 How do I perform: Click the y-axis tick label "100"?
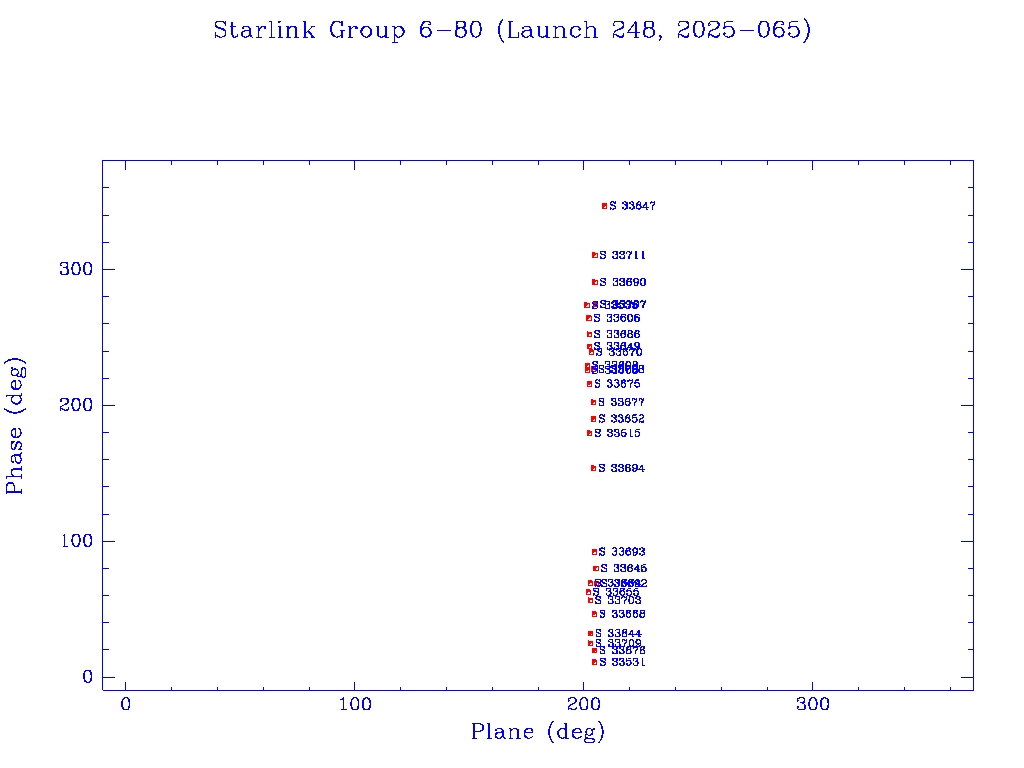[76, 541]
